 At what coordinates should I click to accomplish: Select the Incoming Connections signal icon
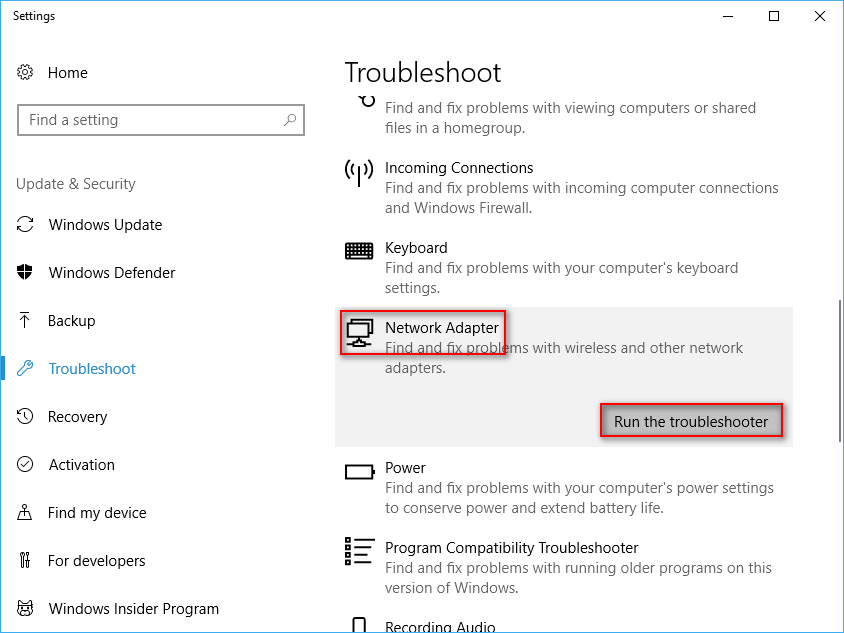tap(359, 171)
